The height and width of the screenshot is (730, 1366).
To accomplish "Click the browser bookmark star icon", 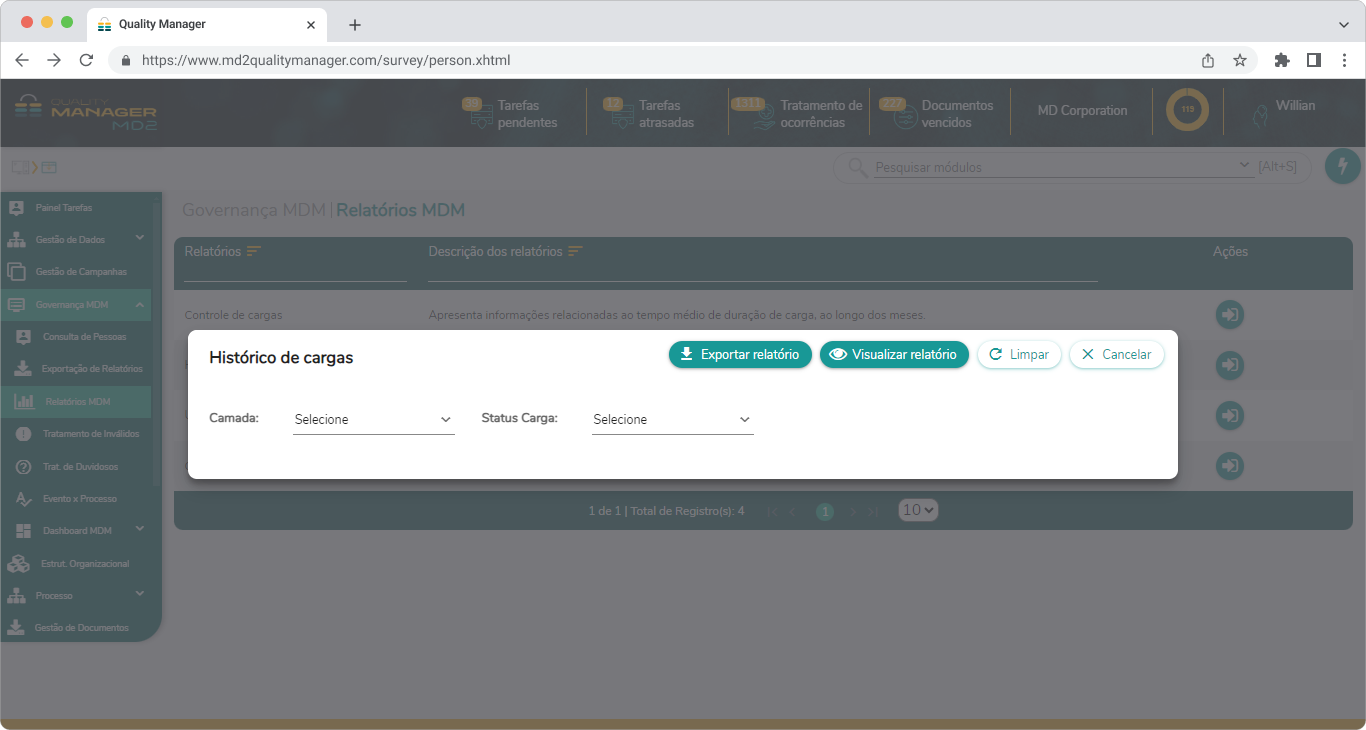I will tap(1240, 60).
